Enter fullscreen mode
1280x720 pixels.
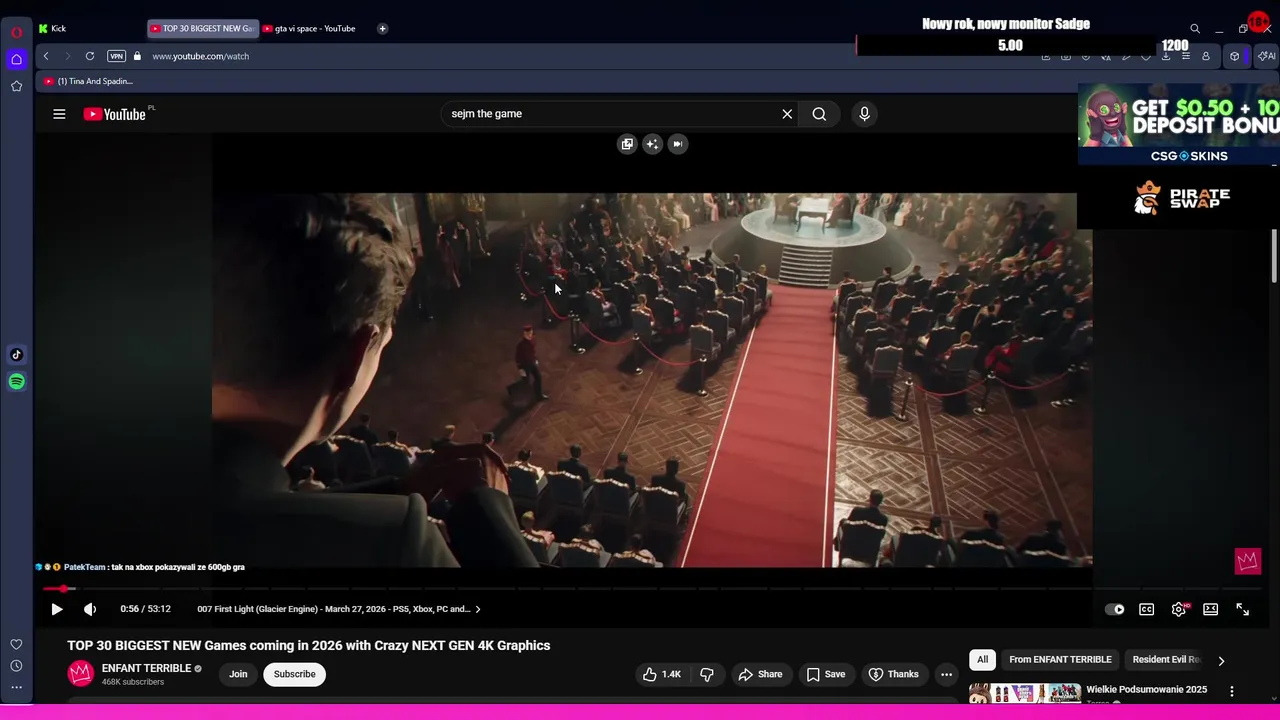pyautogui.click(x=1243, y=609)
